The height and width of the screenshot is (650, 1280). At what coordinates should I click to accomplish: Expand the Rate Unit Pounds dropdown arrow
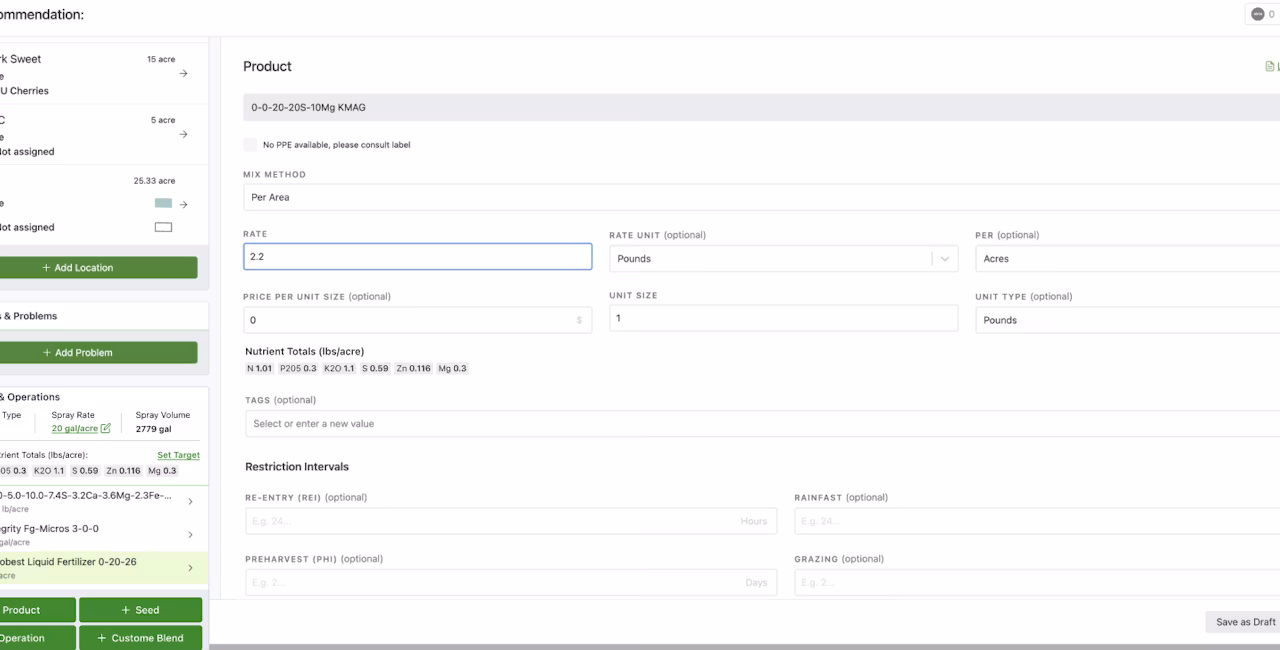[944, 259]
